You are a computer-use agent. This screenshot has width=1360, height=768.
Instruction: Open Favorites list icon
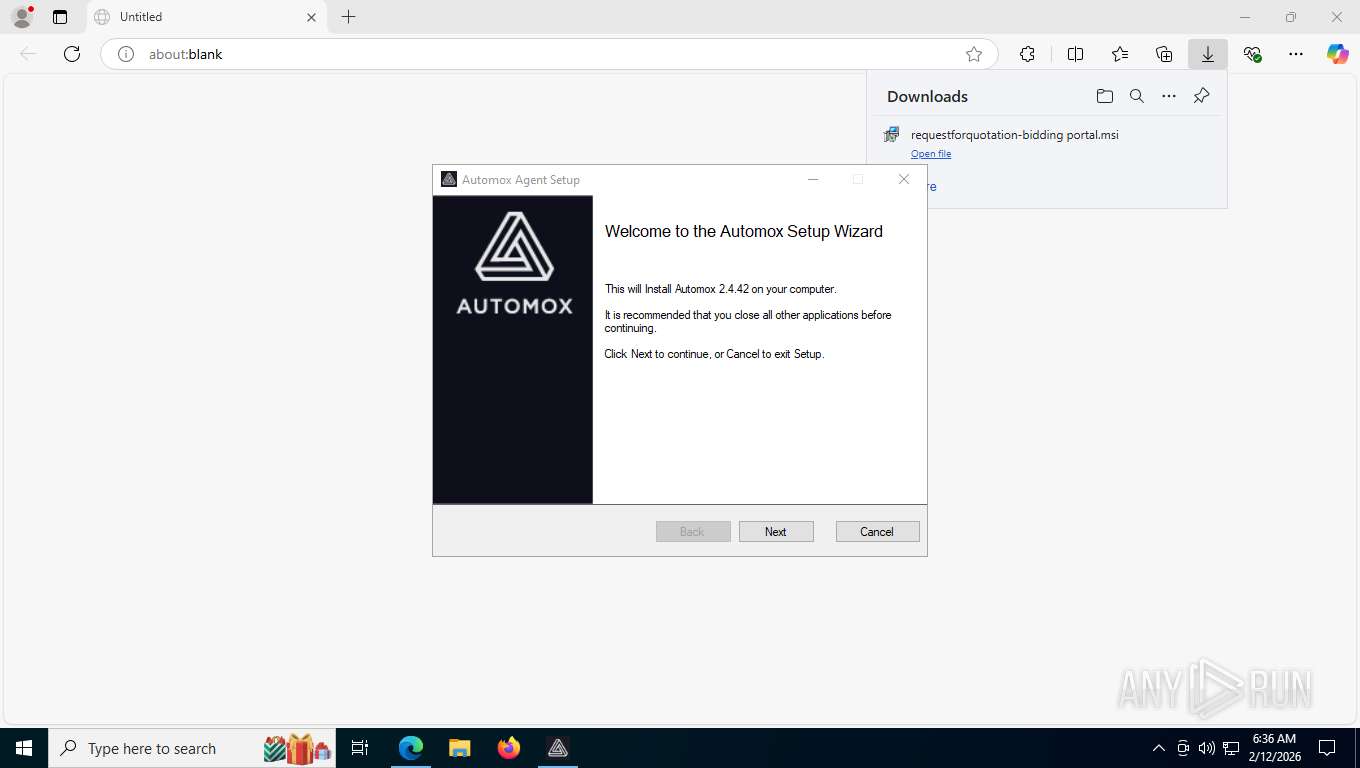(x=1120, y=54)
